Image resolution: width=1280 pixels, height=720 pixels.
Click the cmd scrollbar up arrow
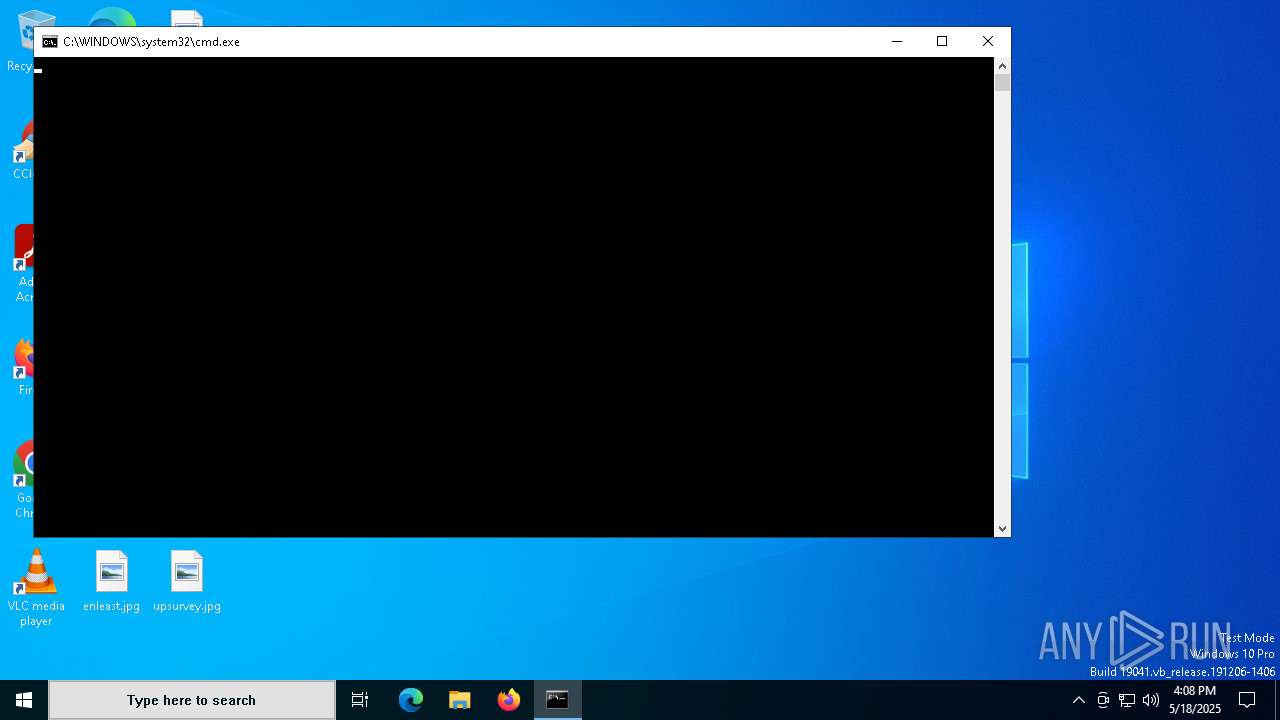point(1002,66)
